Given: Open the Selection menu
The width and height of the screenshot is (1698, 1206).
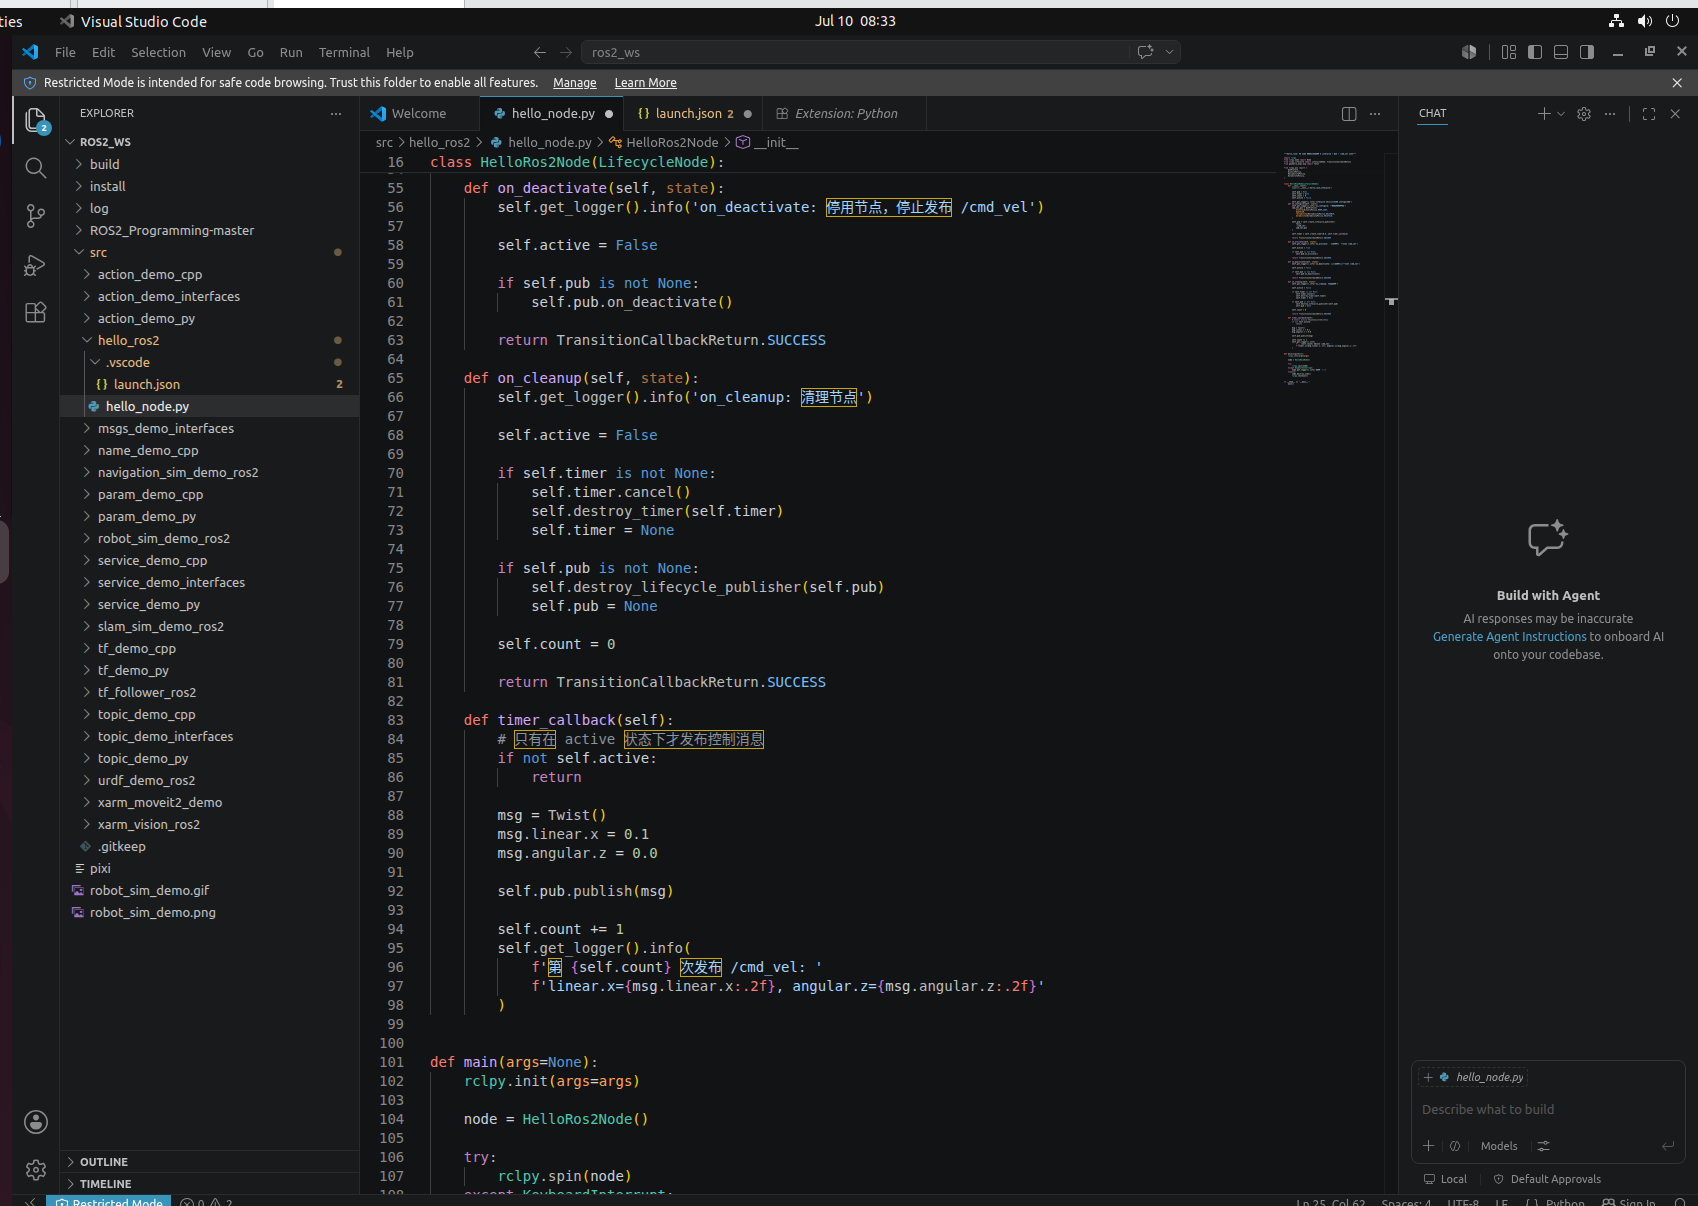Looking at the screenshot, I should [158, 52].
